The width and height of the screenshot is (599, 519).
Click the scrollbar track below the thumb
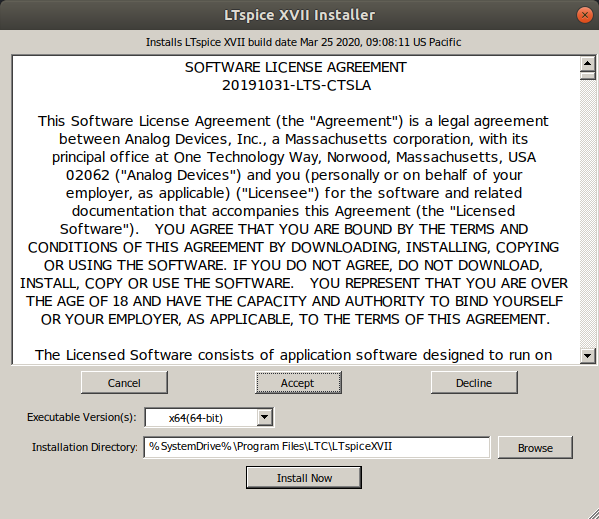pos(587,214)
